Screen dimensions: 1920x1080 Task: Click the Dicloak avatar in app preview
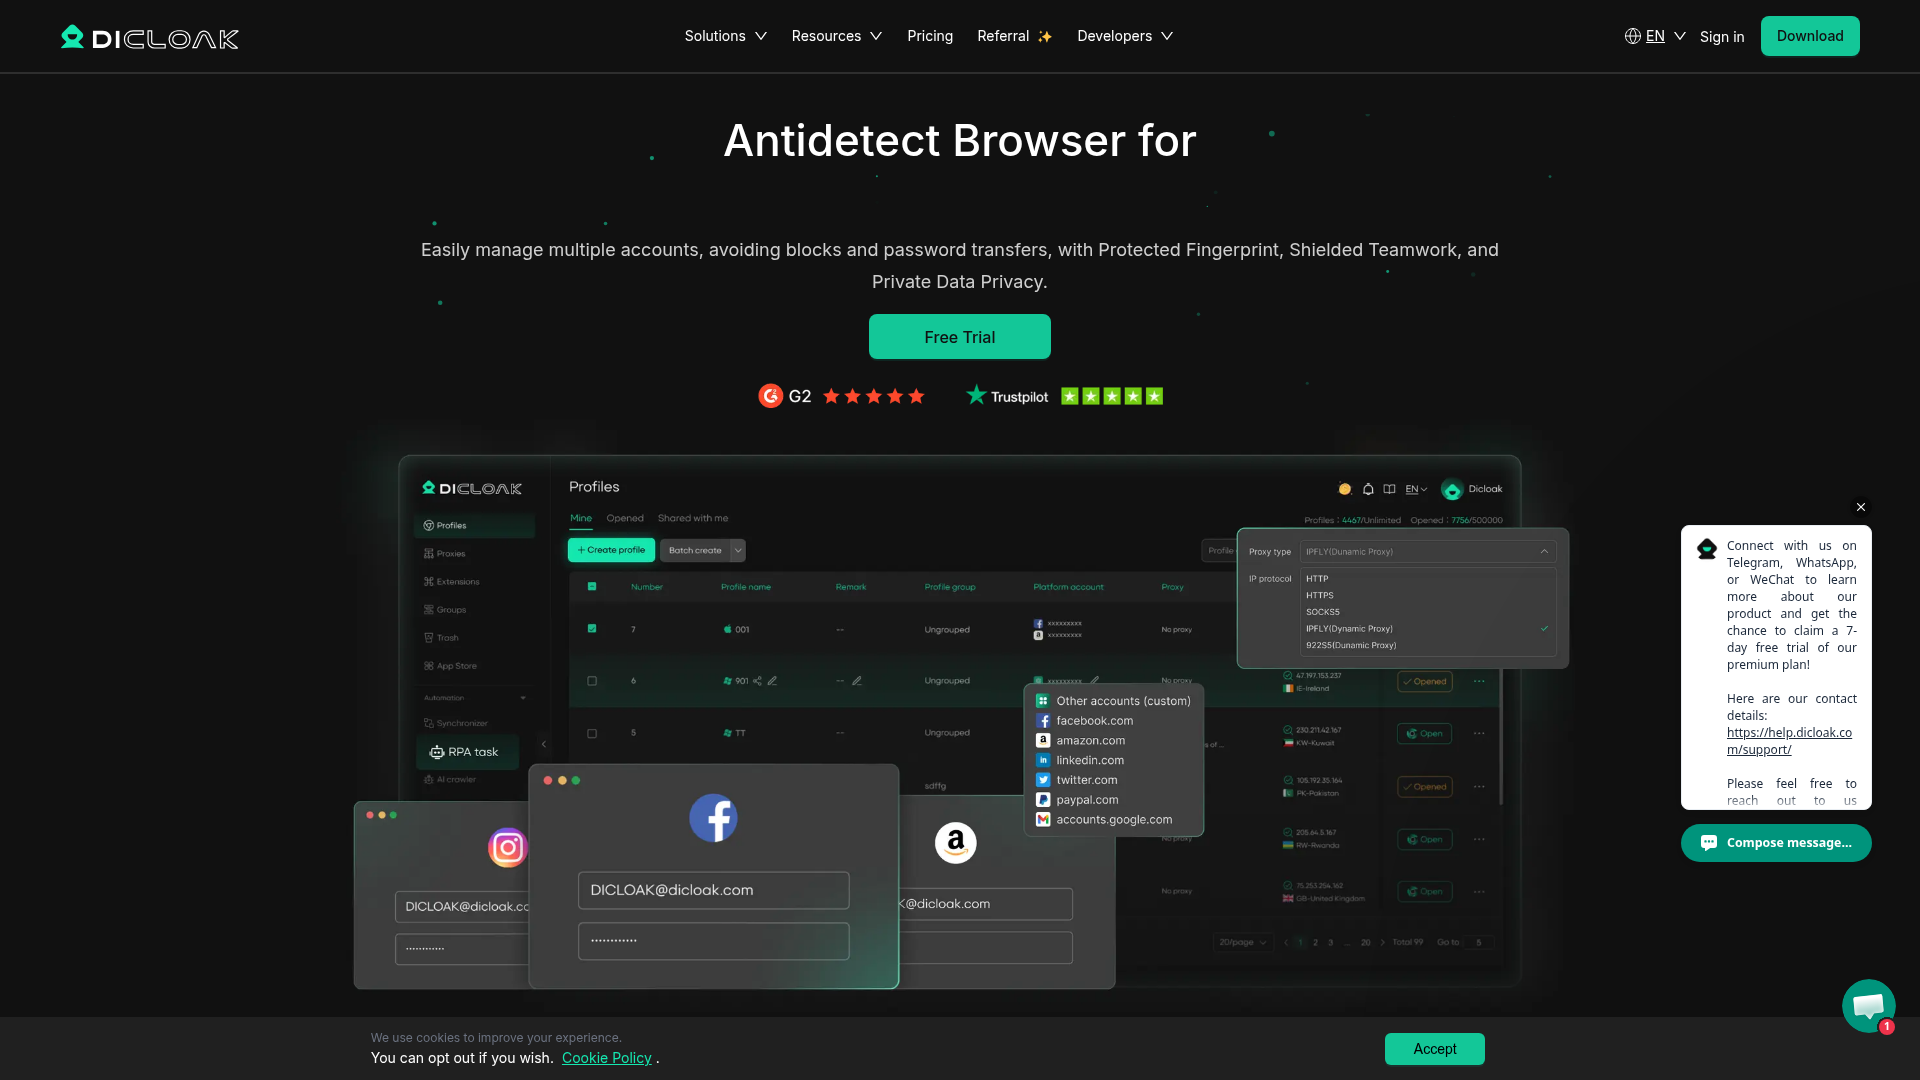[x=1452, y=489]
